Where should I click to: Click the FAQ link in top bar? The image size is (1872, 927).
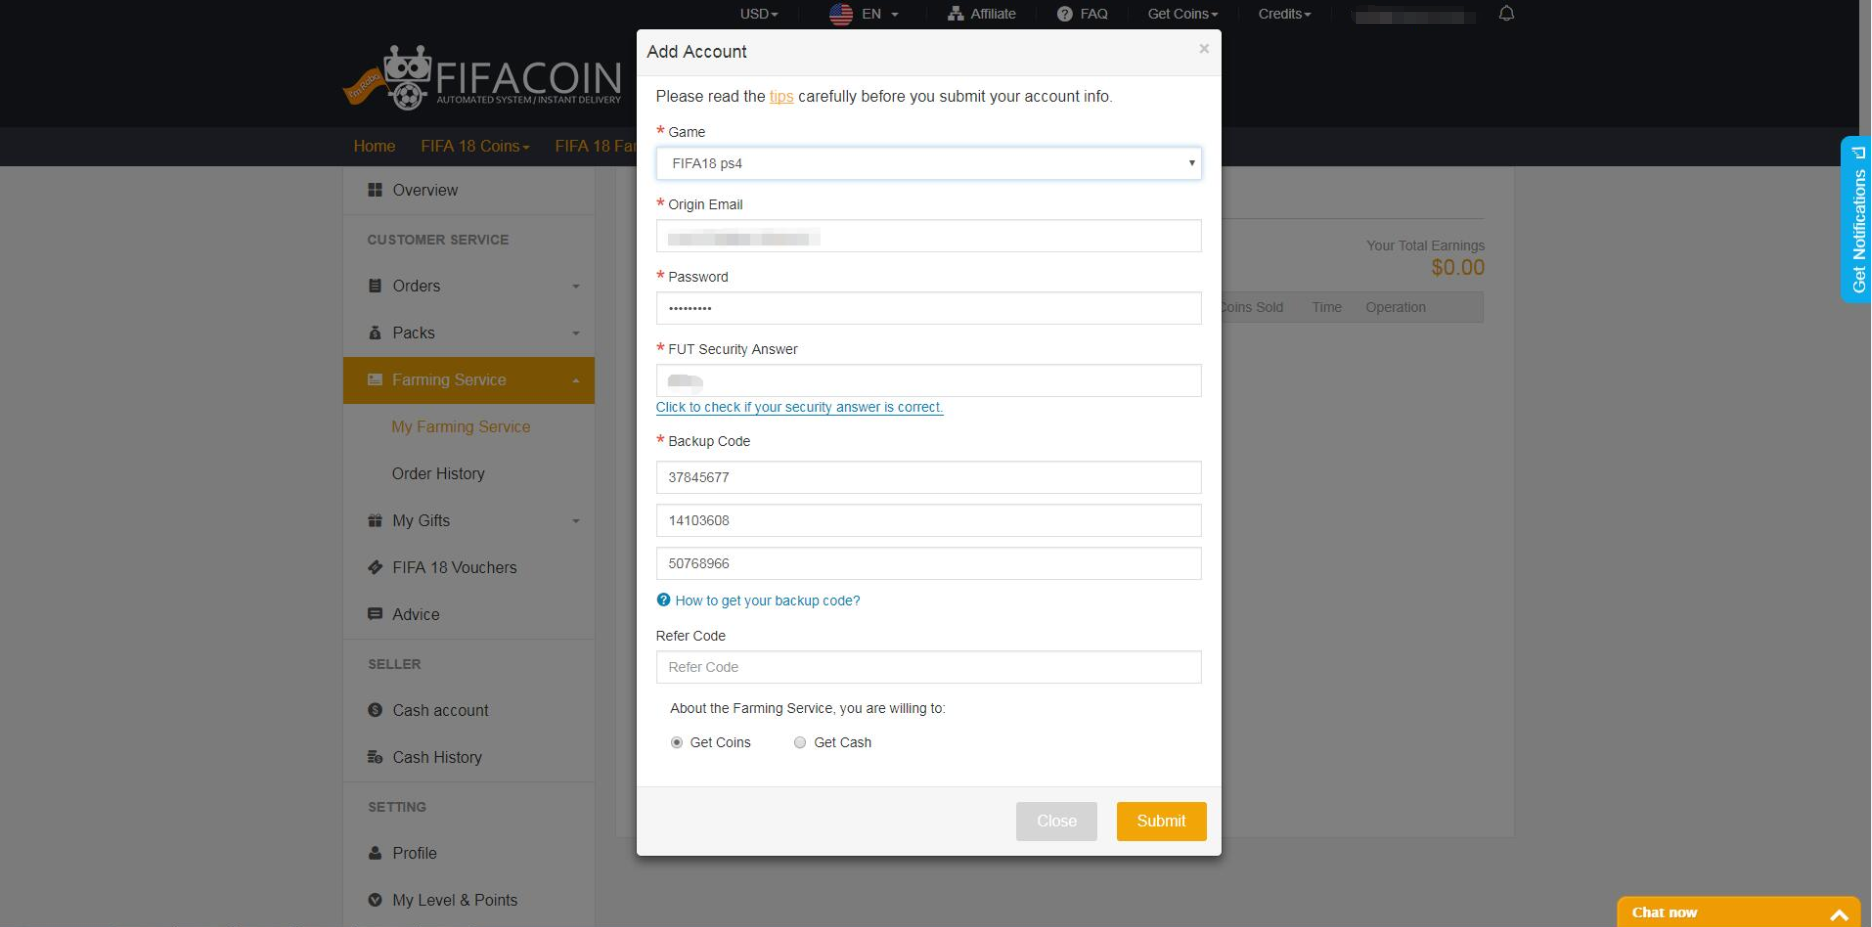(x=1094, y=14)
